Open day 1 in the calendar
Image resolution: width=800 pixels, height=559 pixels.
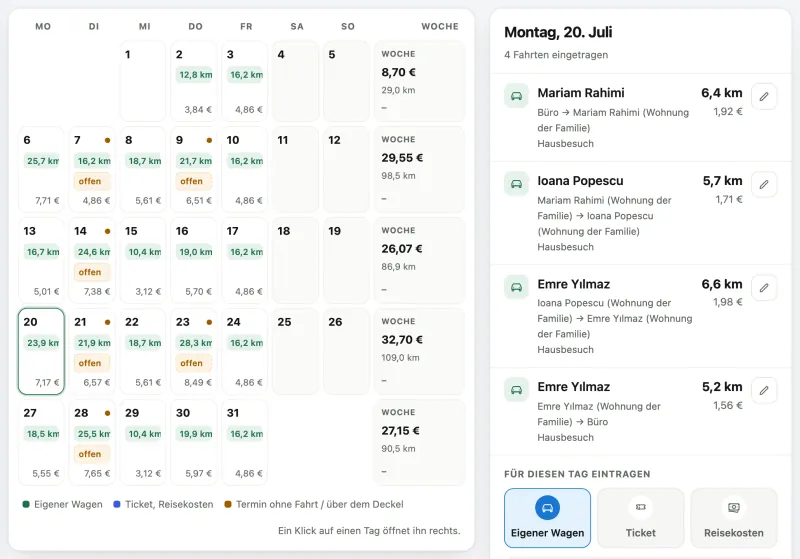tap(143, 81)
